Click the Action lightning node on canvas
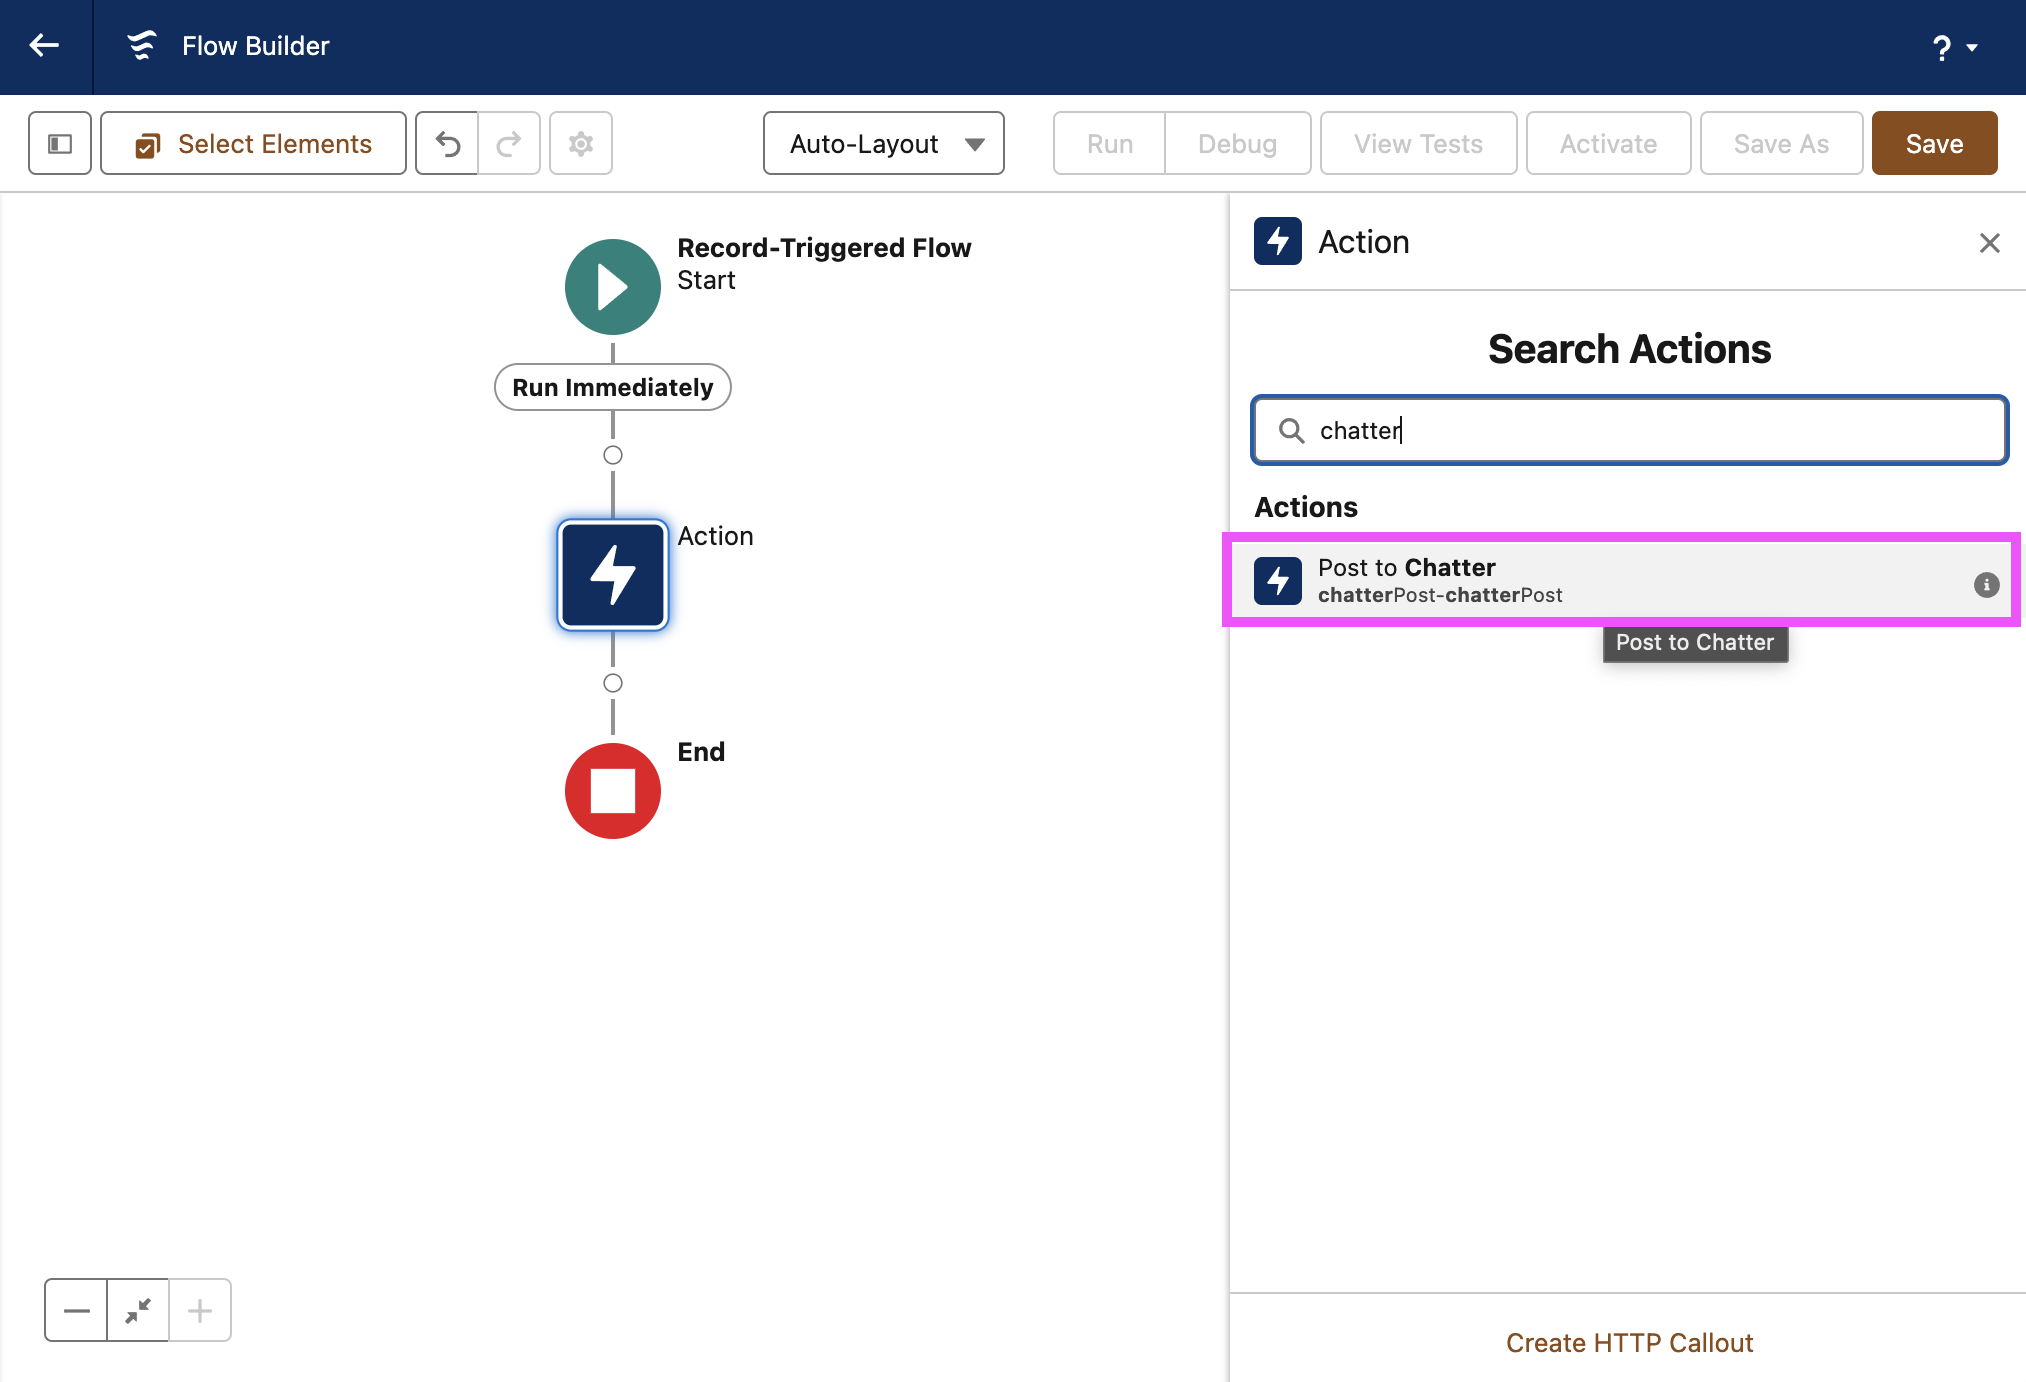This screenshot has width=2026, height=1382. tap(613, 575)
